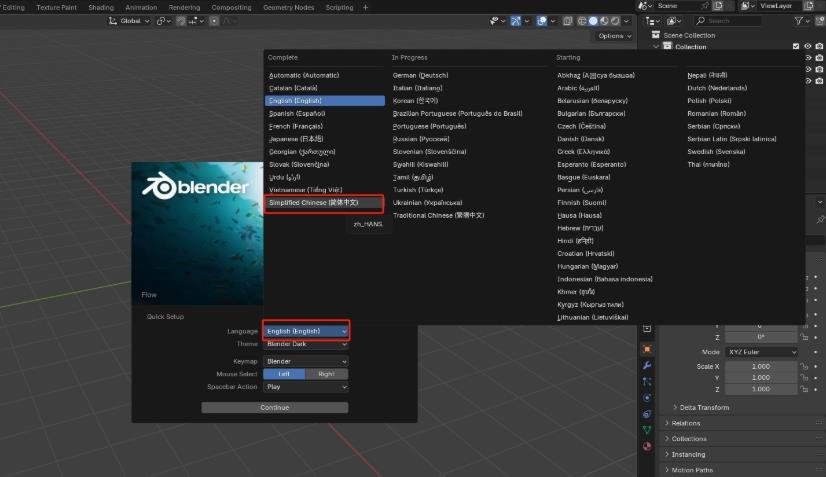The width and height of the screenshot is (826, 477).
Task: Open Global transform orientation dropdown
Action: click(x=129, y=21)
